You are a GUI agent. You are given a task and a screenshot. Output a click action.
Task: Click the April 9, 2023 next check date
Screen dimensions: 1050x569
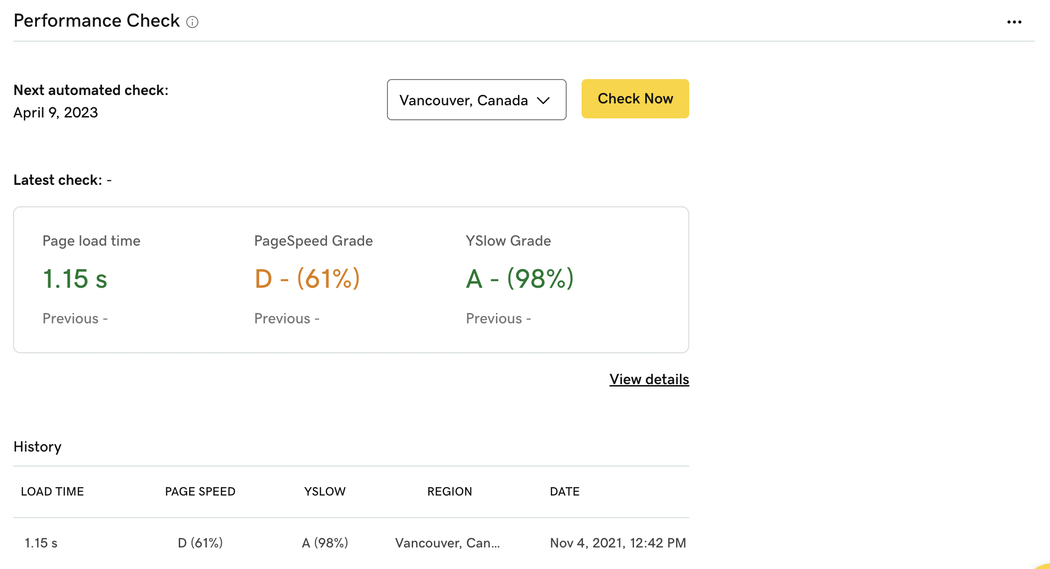tap(56, 112)
